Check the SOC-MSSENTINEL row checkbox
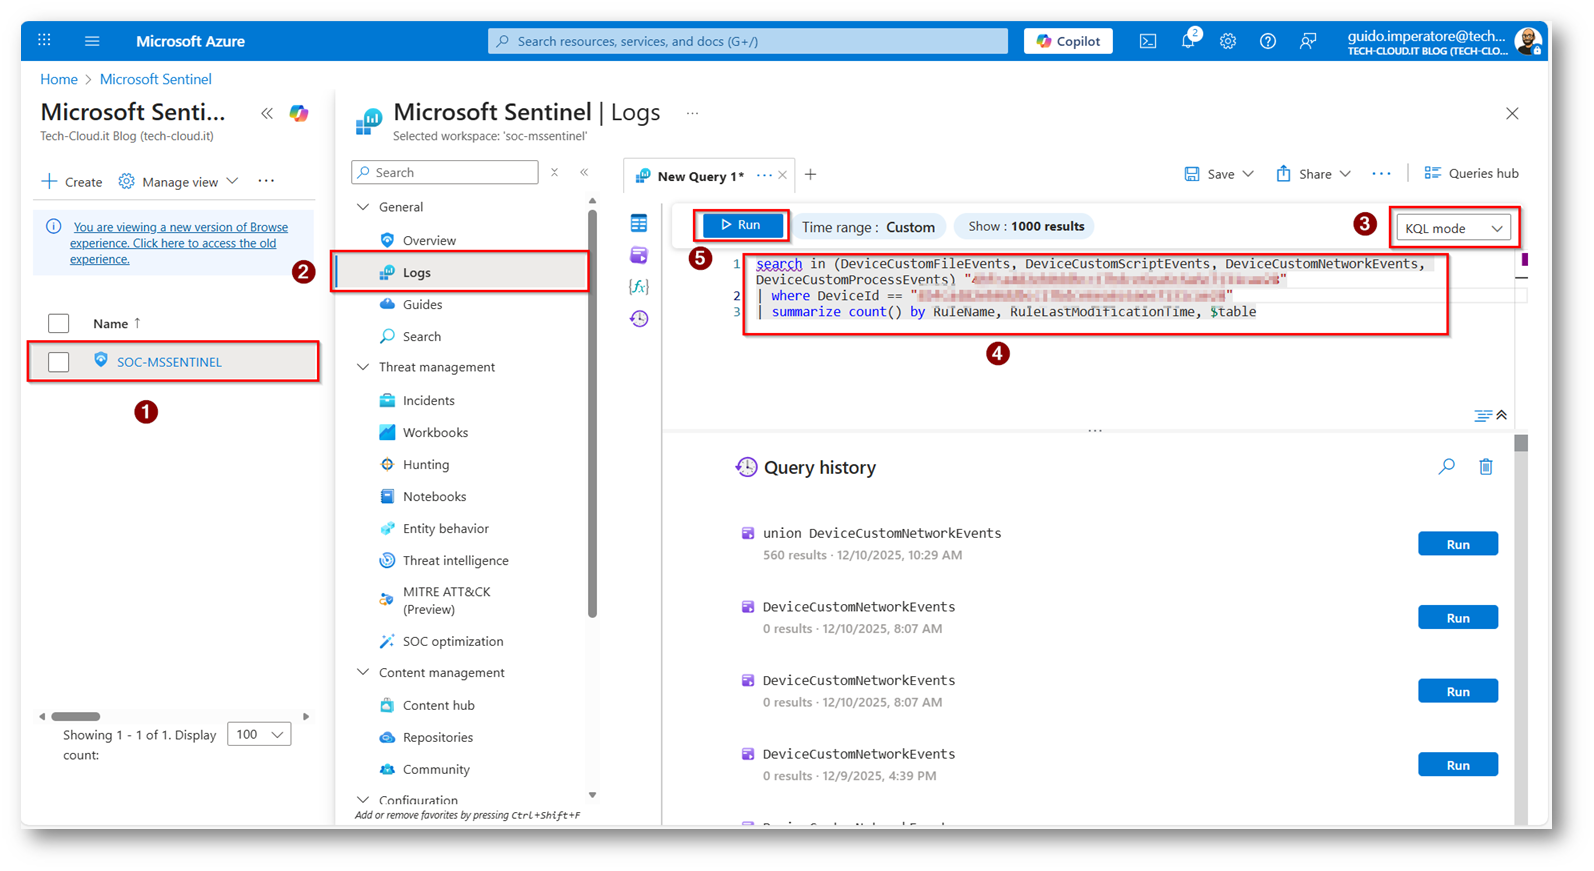Image resolution: width=1594 pixels, height=871 pixels. (59, 362)
